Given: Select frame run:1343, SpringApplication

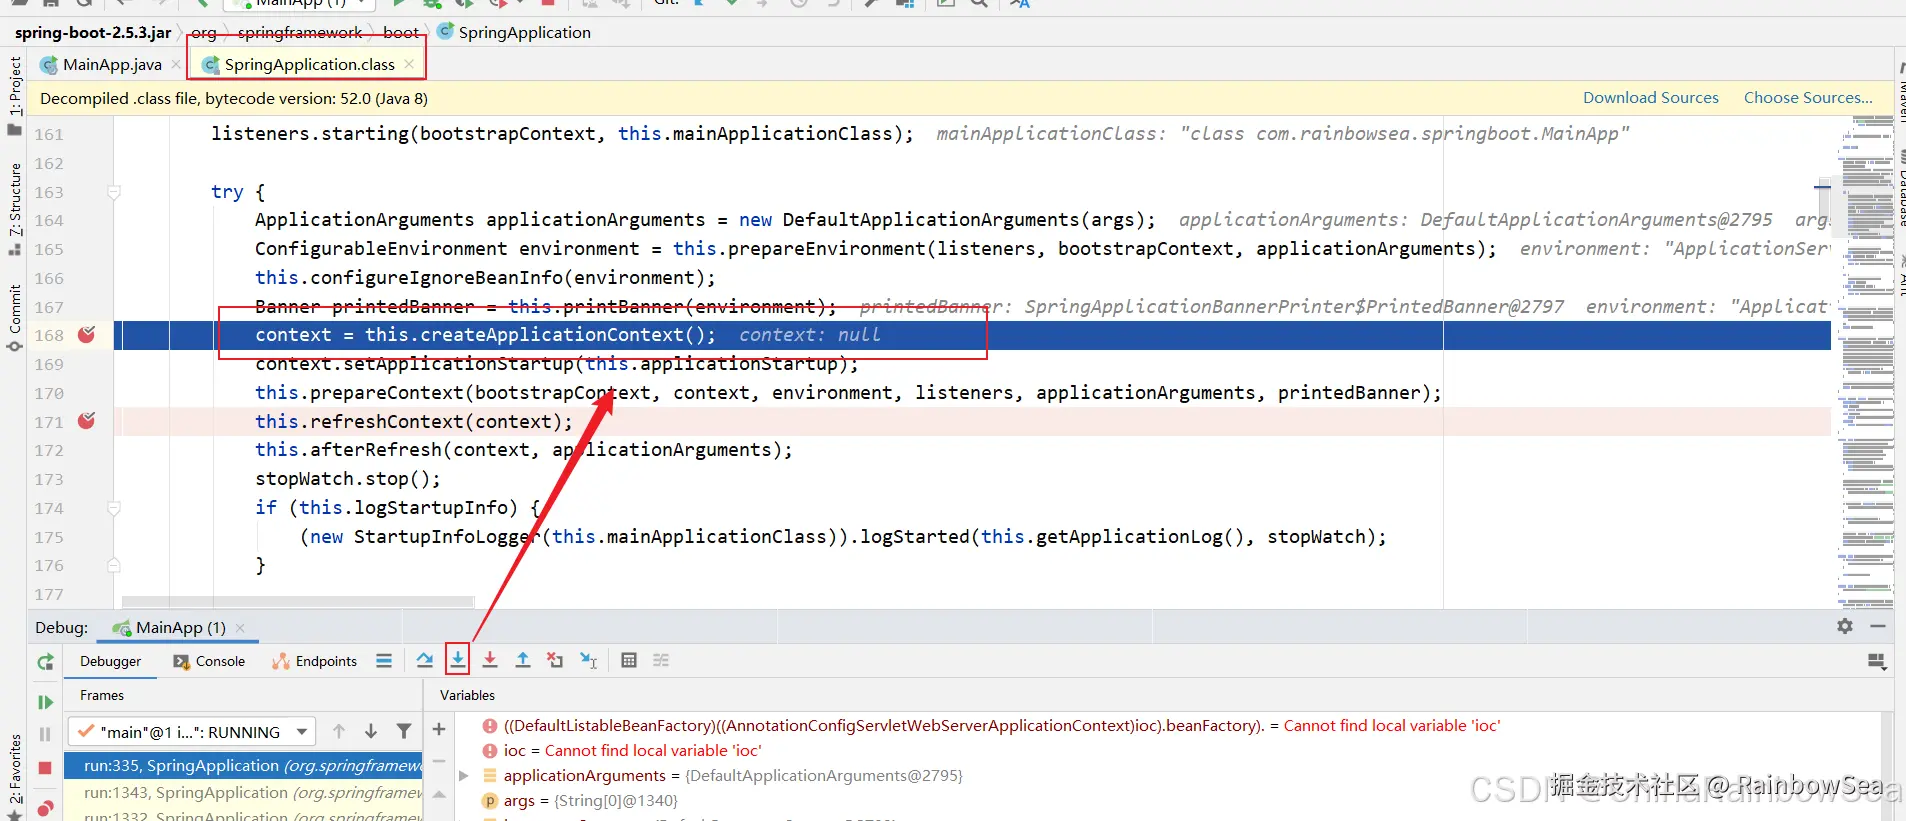Looking at the screenshot, I should click(244, 793).
